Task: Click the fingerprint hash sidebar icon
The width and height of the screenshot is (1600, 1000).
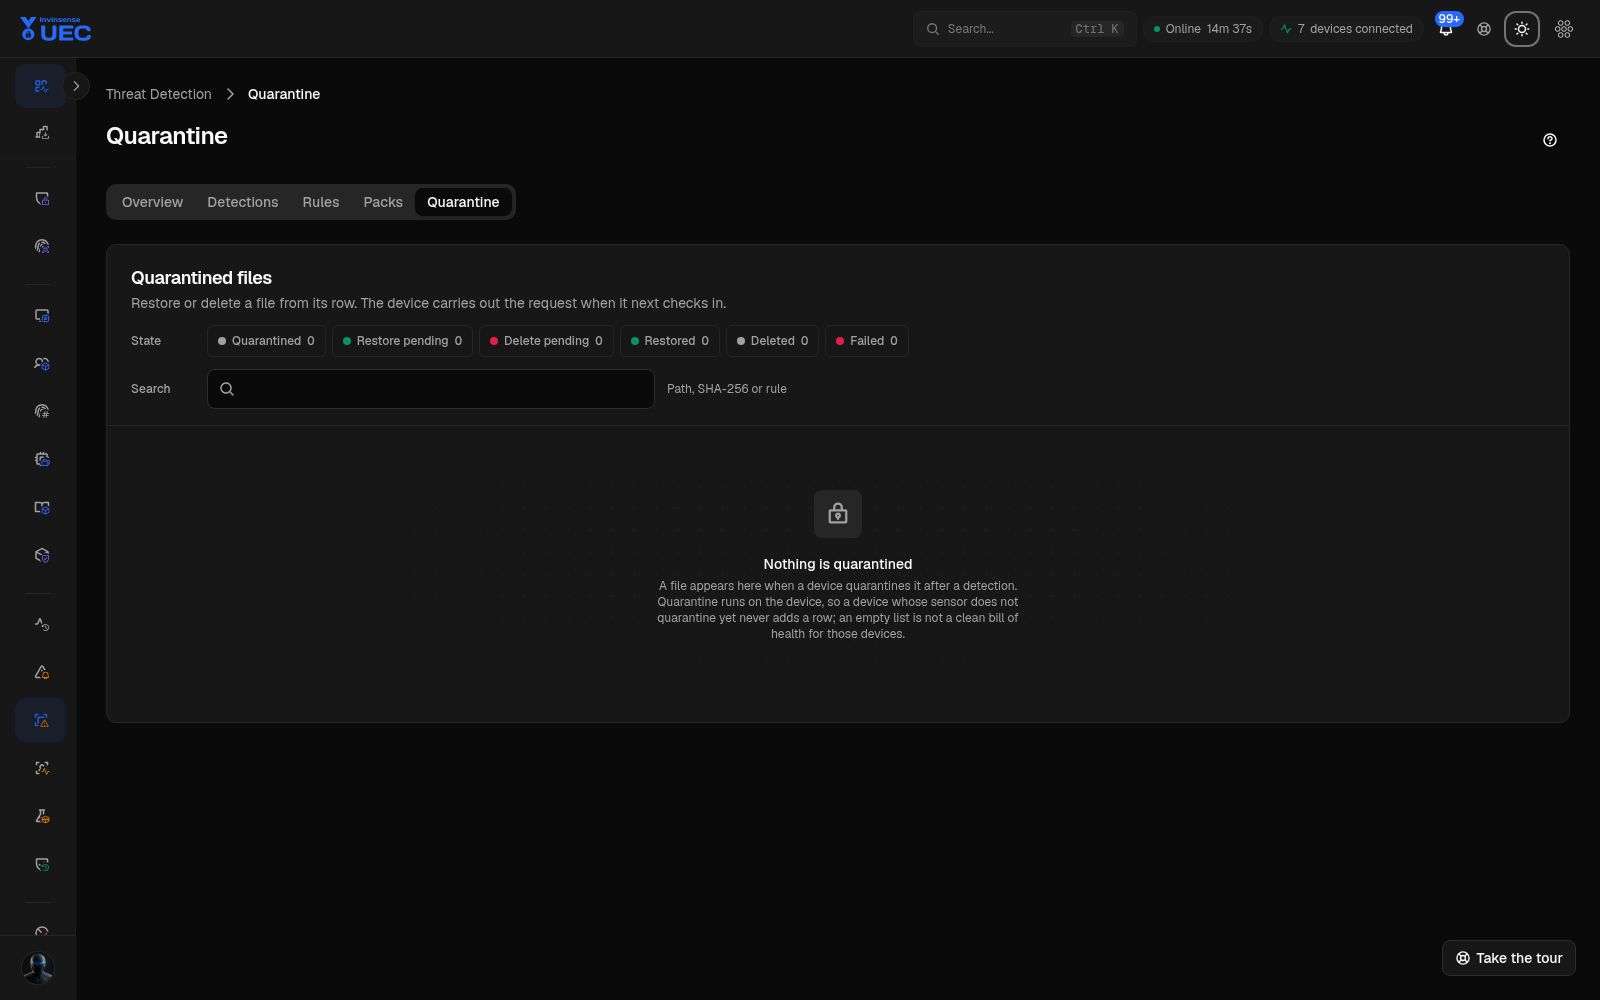Action: pyautogui.click(x=41, y=411)
